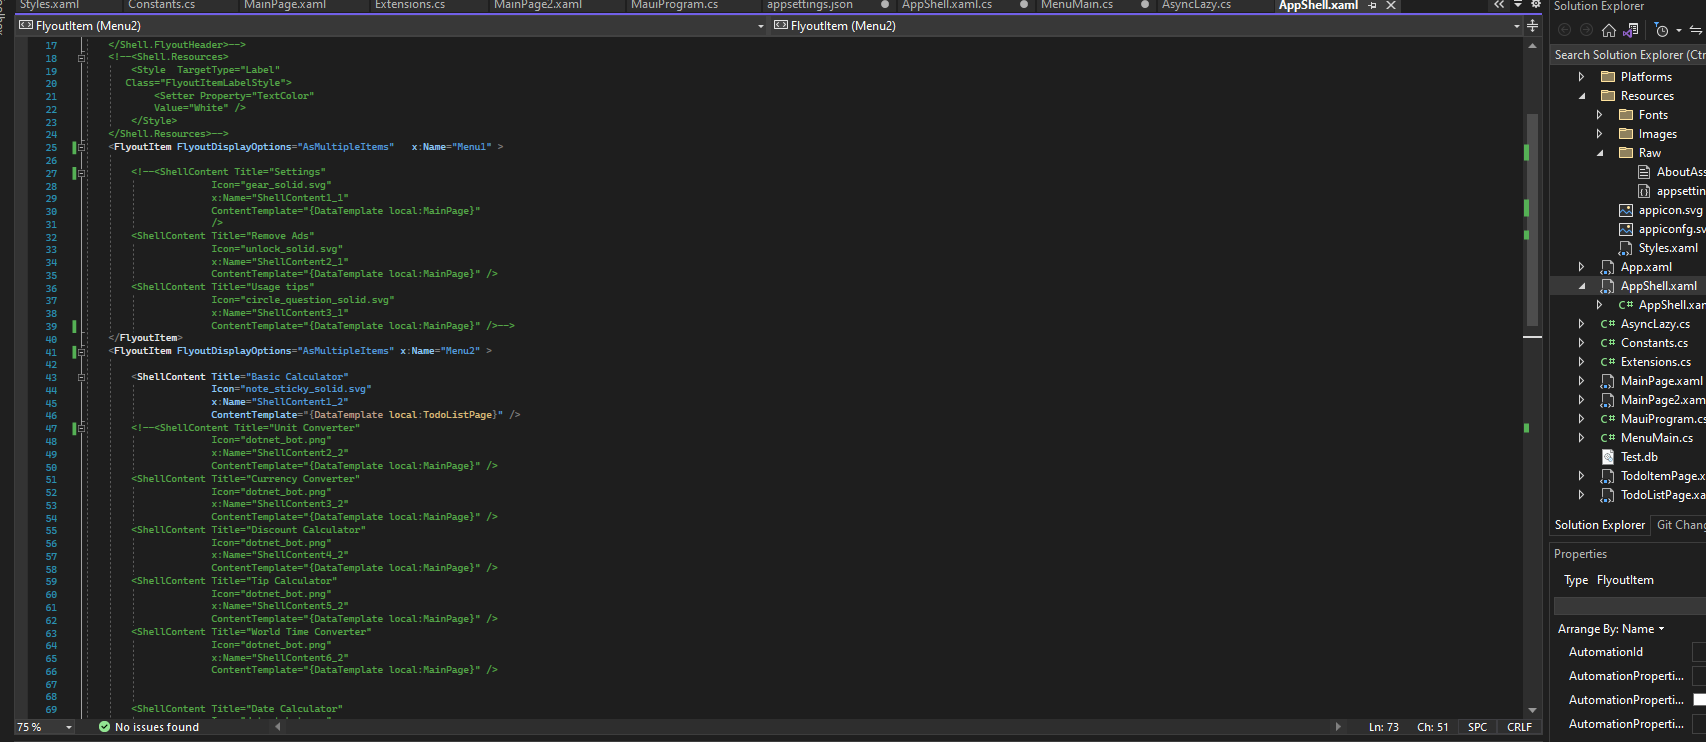Collapse the FlyoutItem Menu1 code block
The width and height of the screenshot is (1706, 742).
[x=82, y=147]
